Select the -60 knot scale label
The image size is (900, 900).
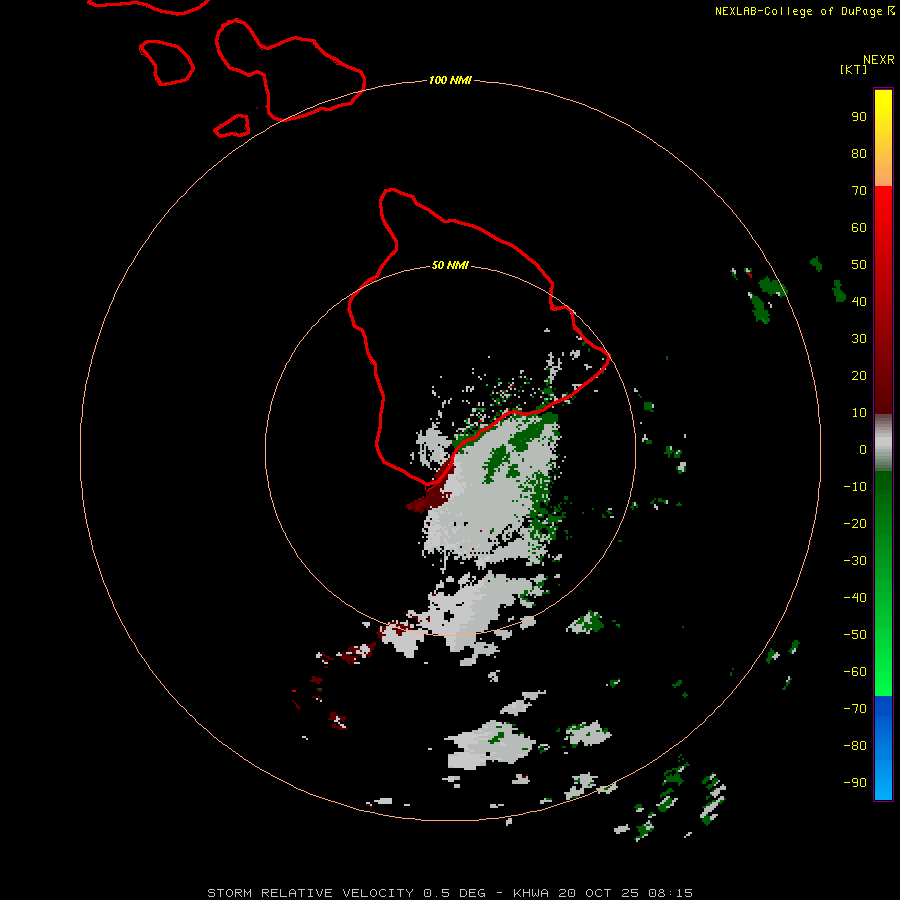tap(855, 672)
